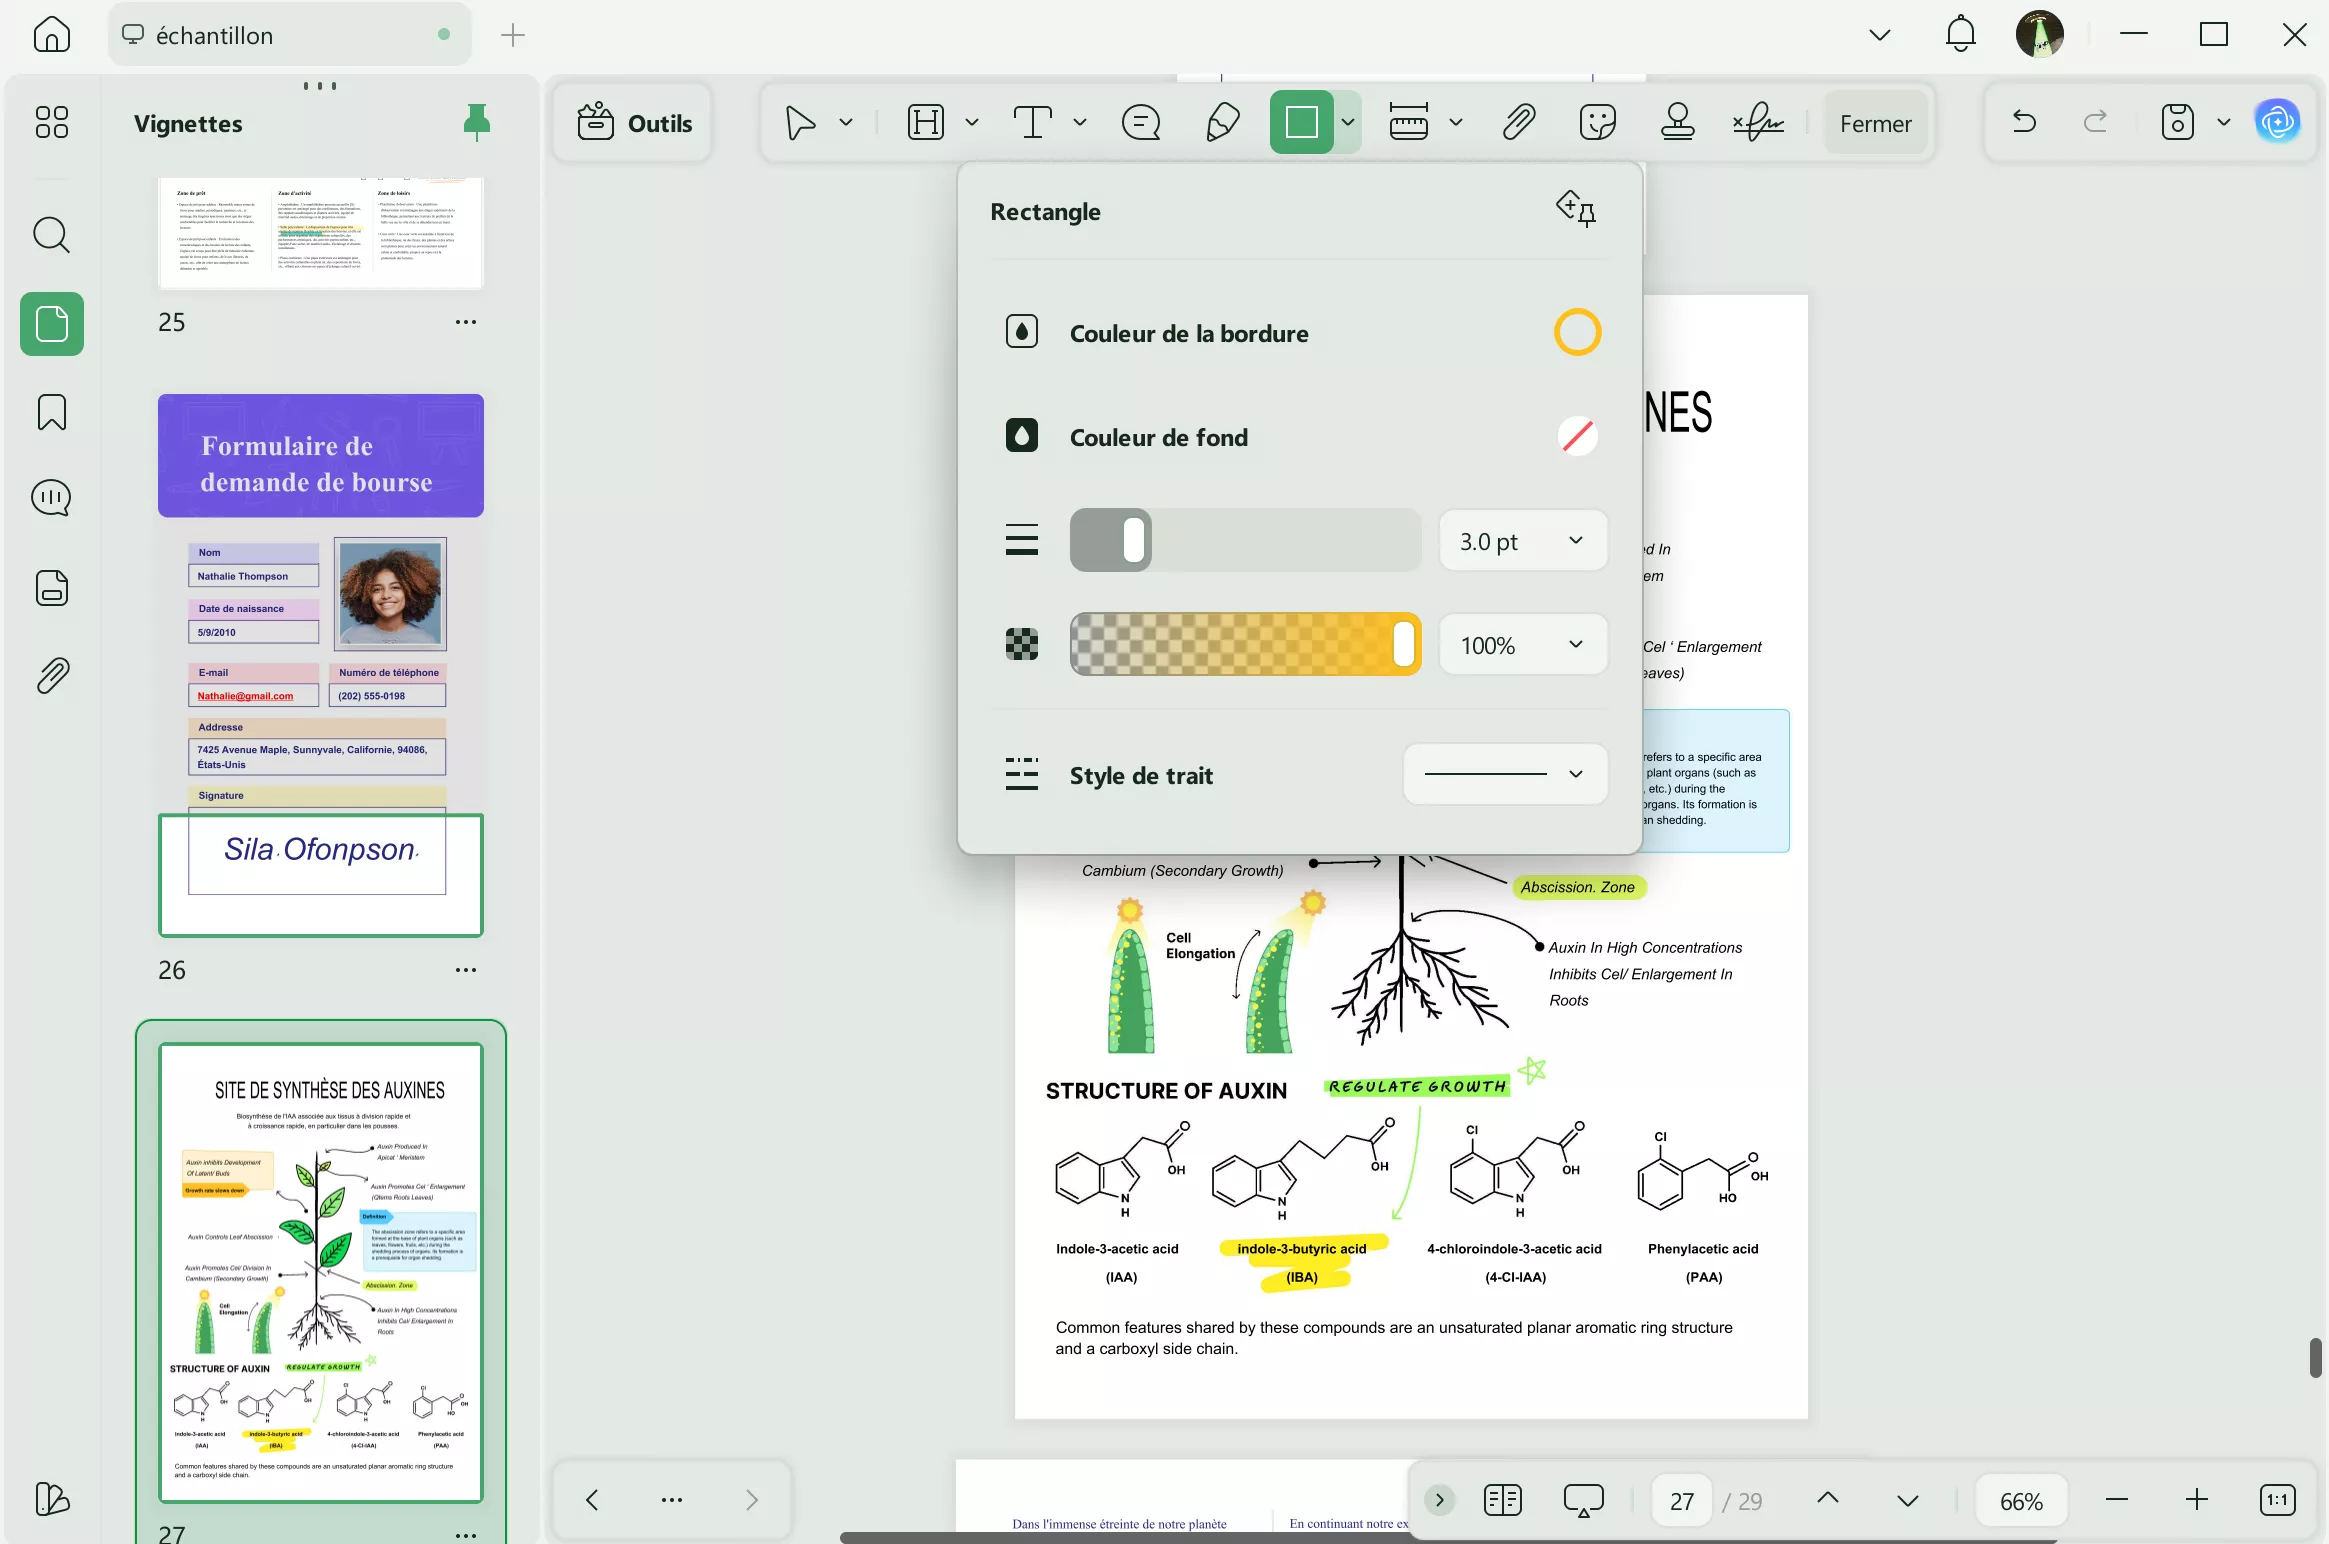Open the 3.0 pt thickness dropdown

click(1522, 541)
